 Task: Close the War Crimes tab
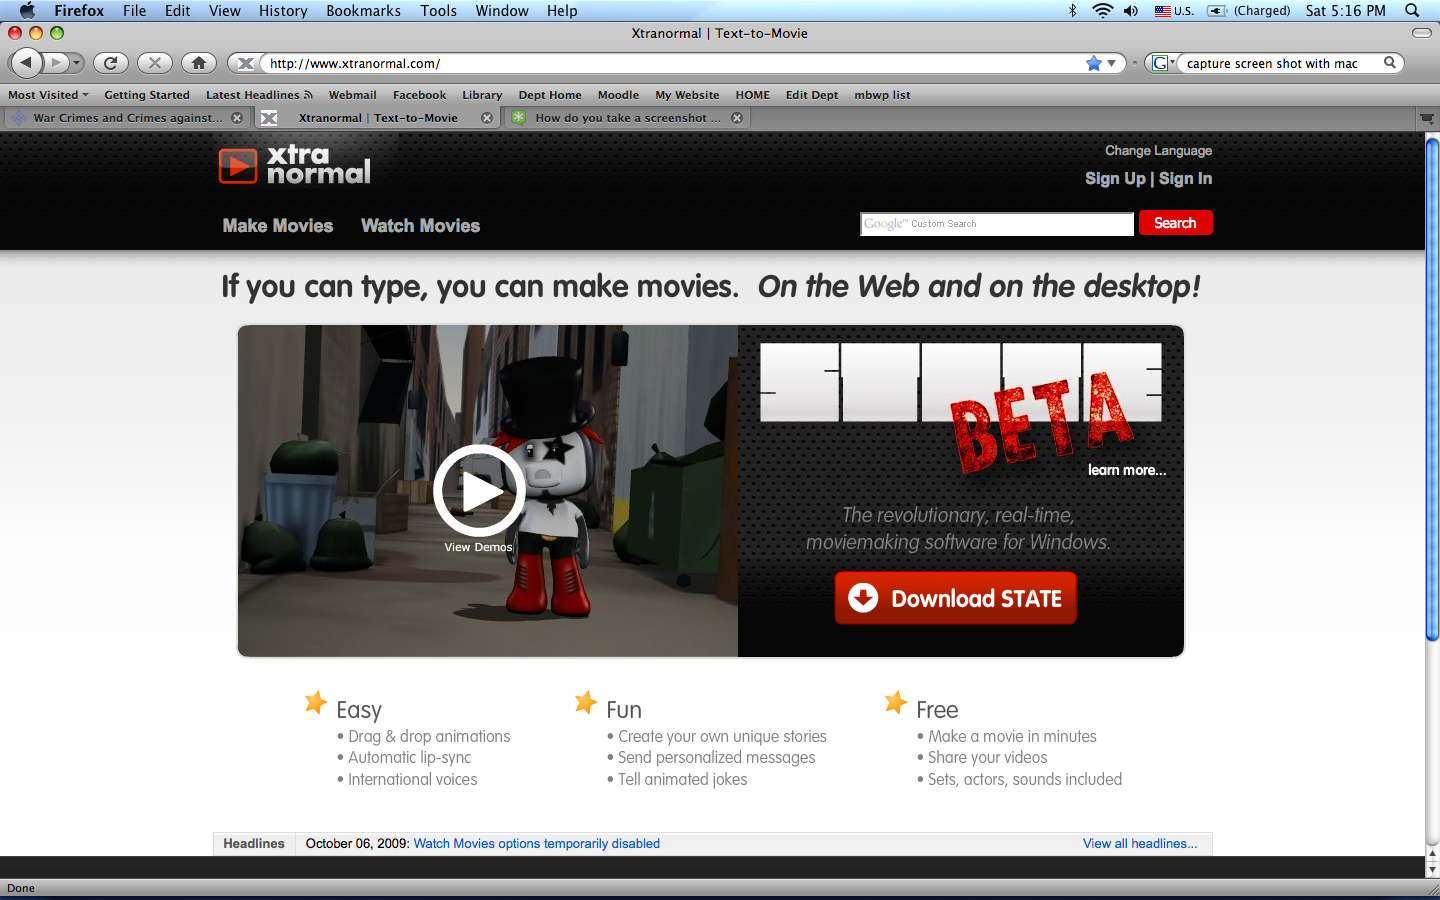(x=237, y=118)
